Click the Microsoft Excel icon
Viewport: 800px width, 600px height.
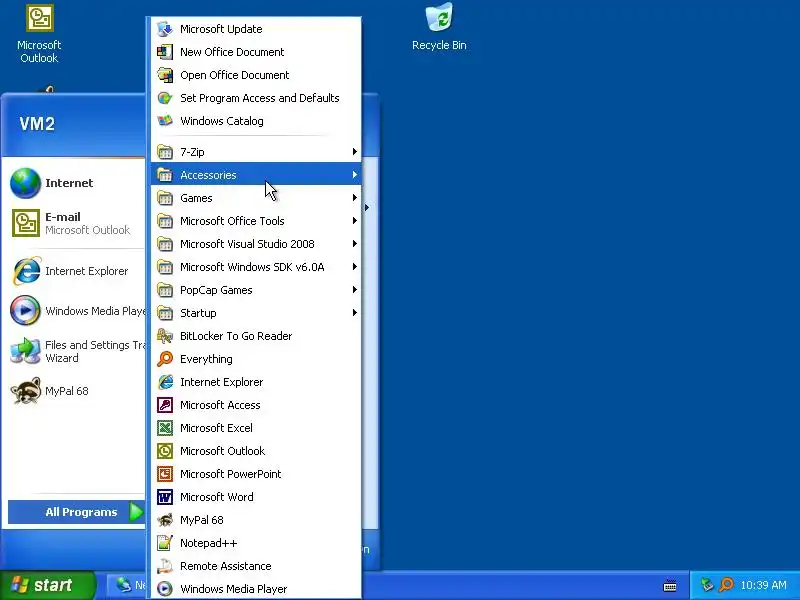pyautogui.click(x=164, y=428)
